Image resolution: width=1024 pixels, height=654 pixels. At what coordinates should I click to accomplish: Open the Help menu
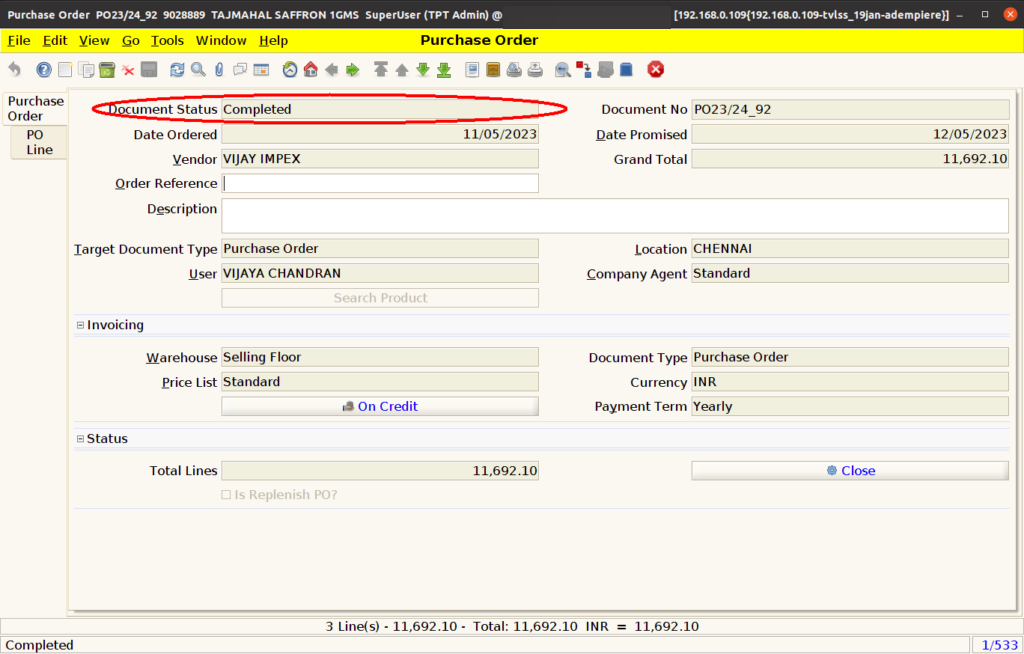point(273,41)
